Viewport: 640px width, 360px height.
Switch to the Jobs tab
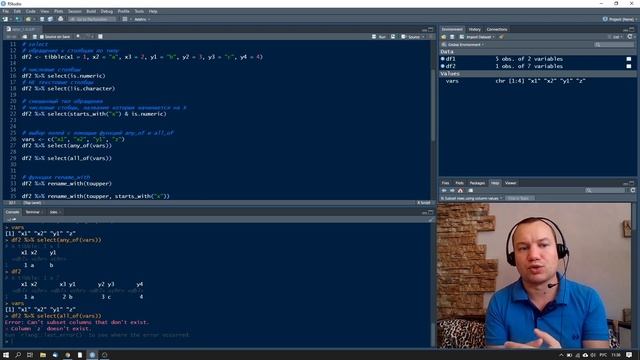pyautogui.click(x=54, y=212)
